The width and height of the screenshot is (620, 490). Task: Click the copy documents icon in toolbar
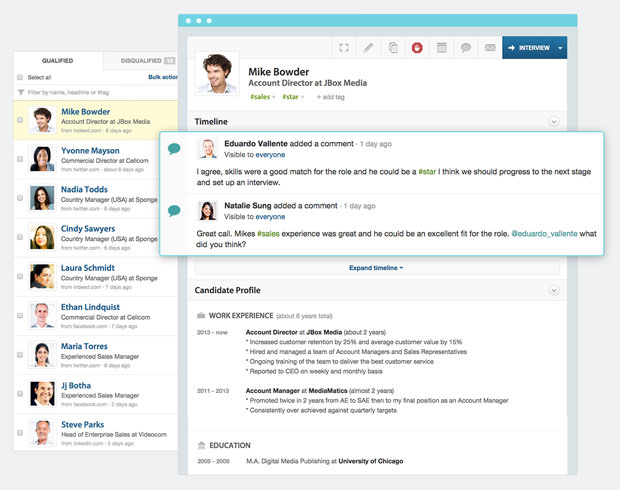click(x=393, y=47)
